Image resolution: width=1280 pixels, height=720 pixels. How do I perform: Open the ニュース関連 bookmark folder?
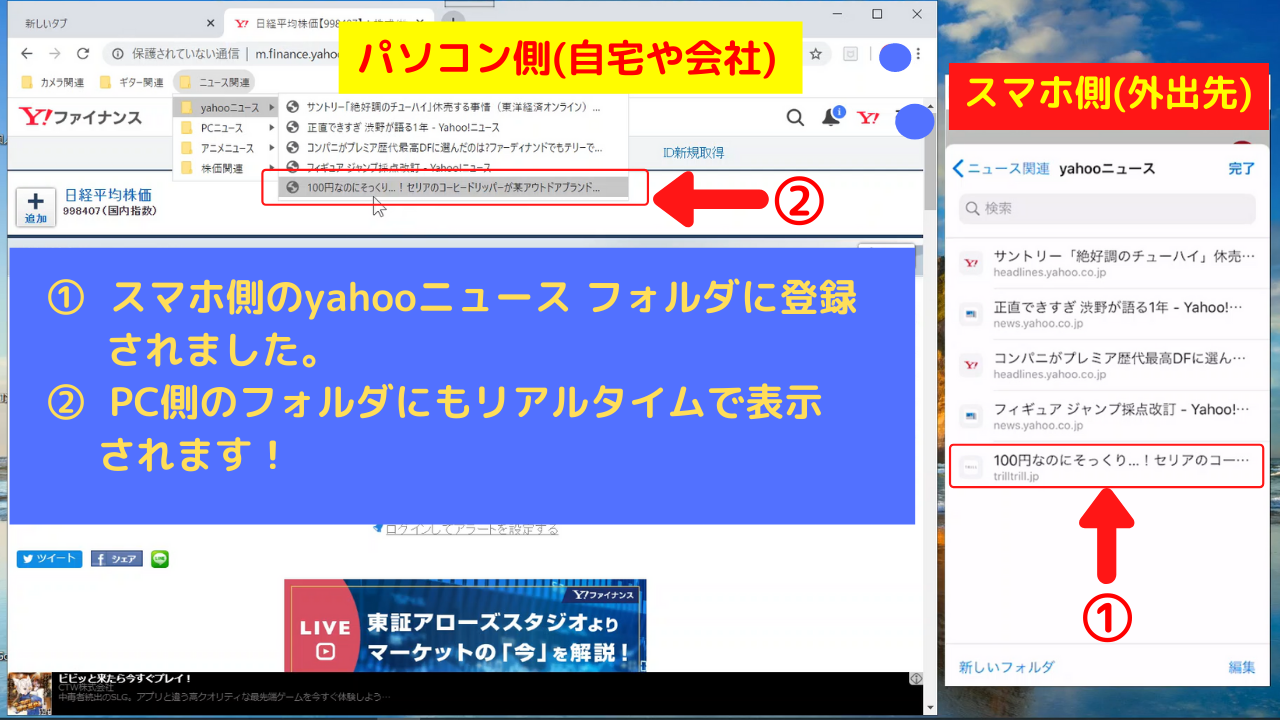[x=214, y=82]
